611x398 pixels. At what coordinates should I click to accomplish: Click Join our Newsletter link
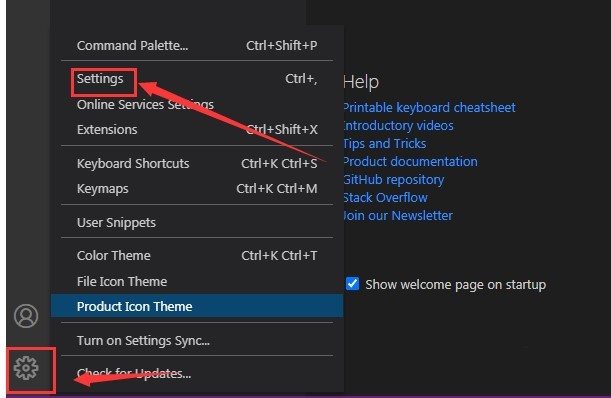398,216
